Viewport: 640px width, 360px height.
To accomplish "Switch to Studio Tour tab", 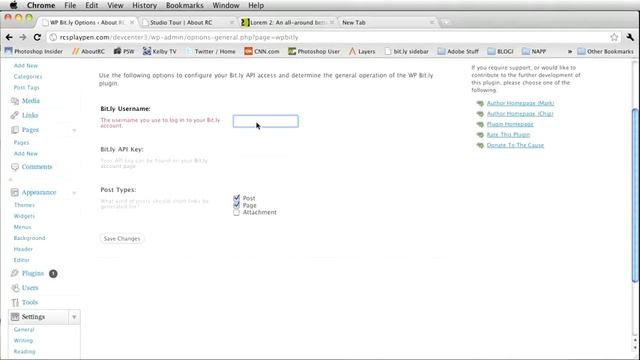I will [x=188, y=22].
